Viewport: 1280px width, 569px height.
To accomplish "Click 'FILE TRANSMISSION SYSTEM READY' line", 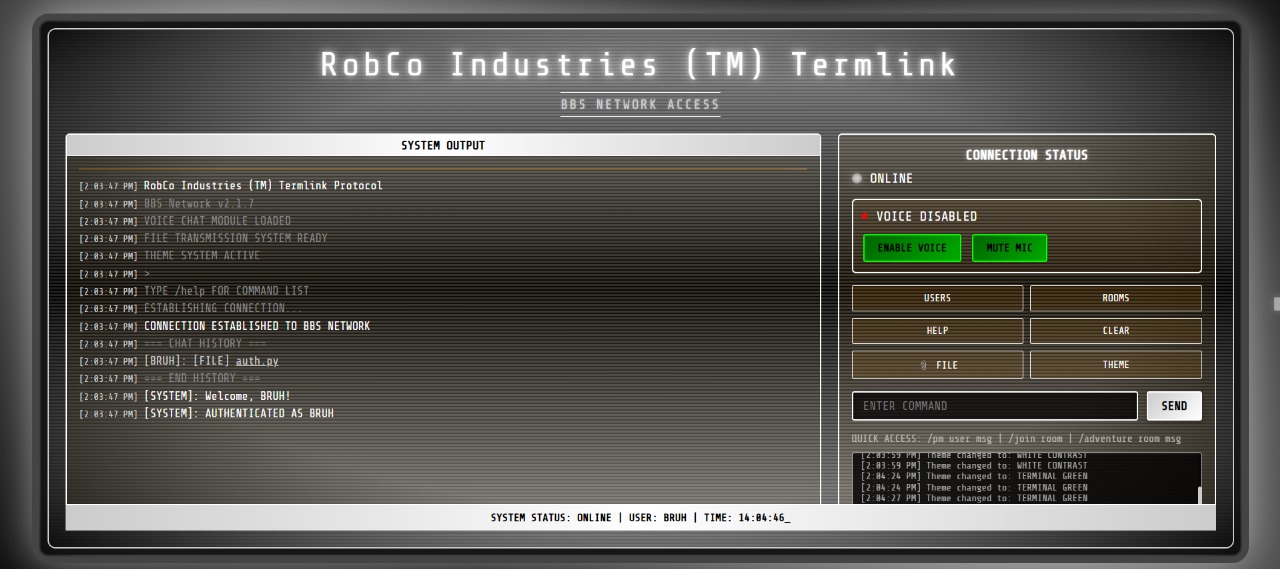I will pos(236,238).
